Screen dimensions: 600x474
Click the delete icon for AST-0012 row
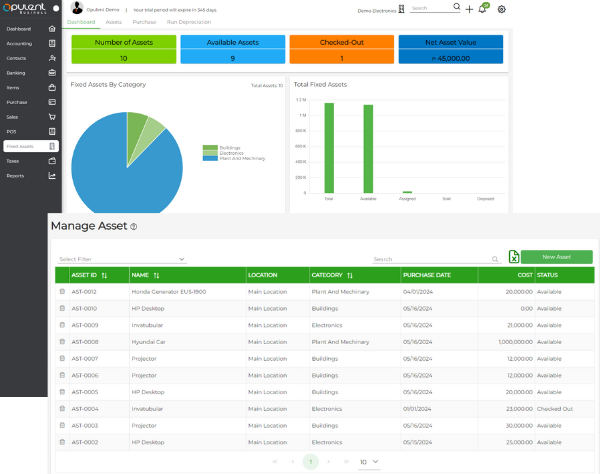point(61,291)
